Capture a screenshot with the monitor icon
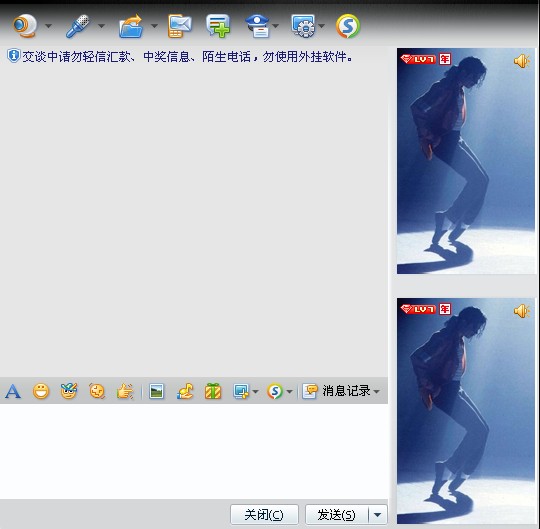Image resolution: width=540 pixels, height=529 pixels. [241, 391]
